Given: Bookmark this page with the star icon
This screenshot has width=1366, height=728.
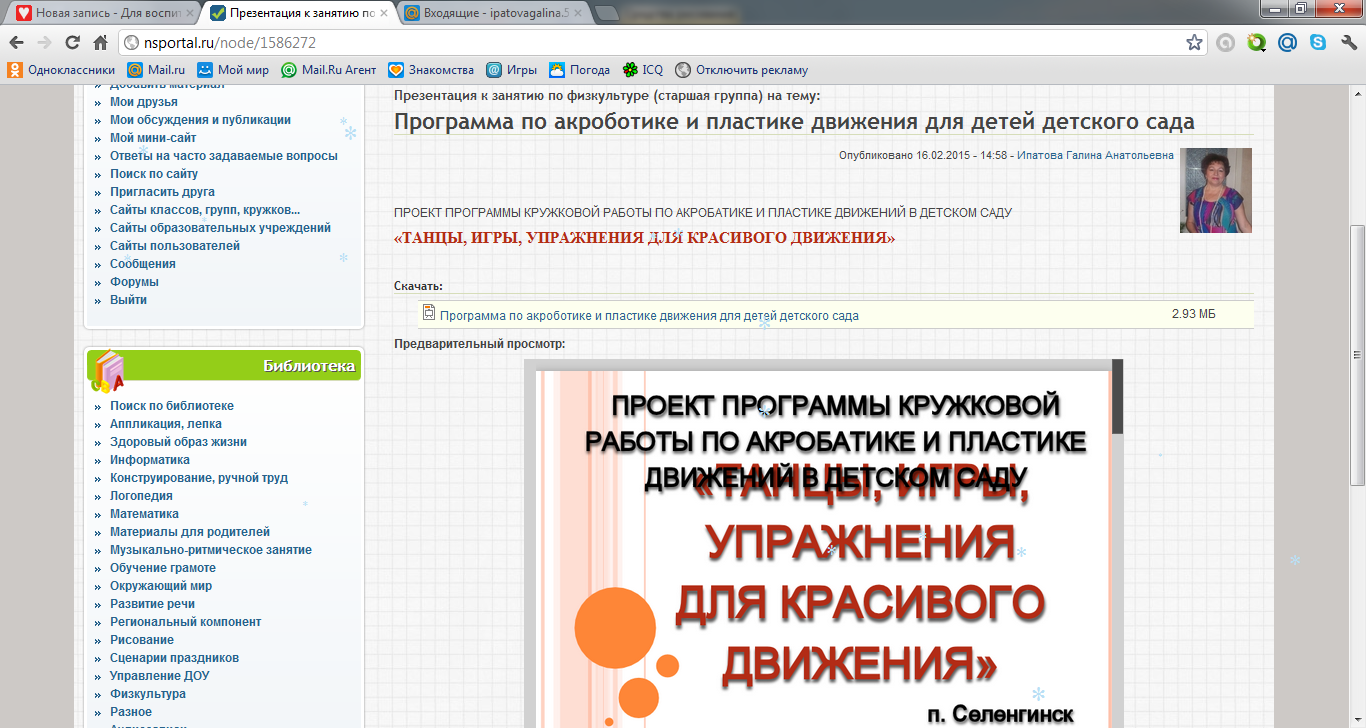Looking at the screenshot, I should pyautogui.click(x=1194, y=43).
